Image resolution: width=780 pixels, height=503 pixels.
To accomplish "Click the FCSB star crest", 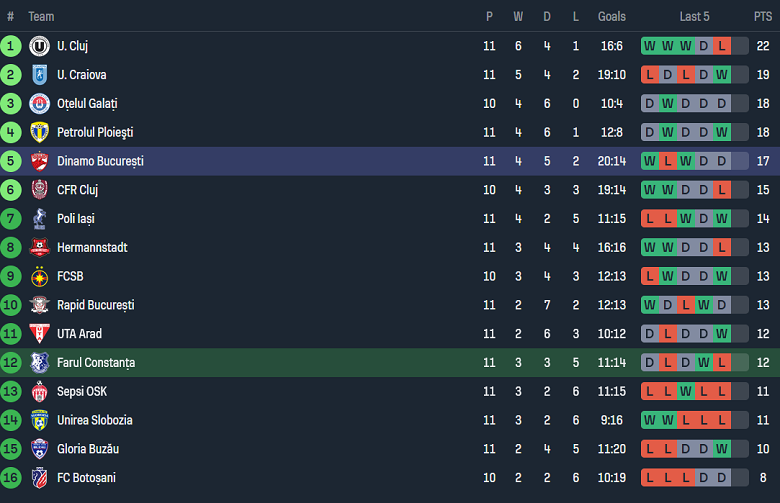I will (40, 277).
